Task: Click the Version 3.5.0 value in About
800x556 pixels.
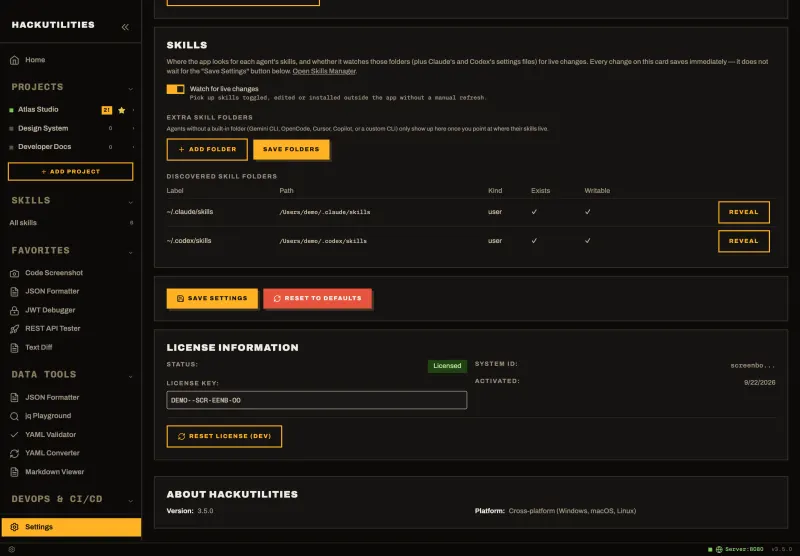Action: tap(205, 511)
